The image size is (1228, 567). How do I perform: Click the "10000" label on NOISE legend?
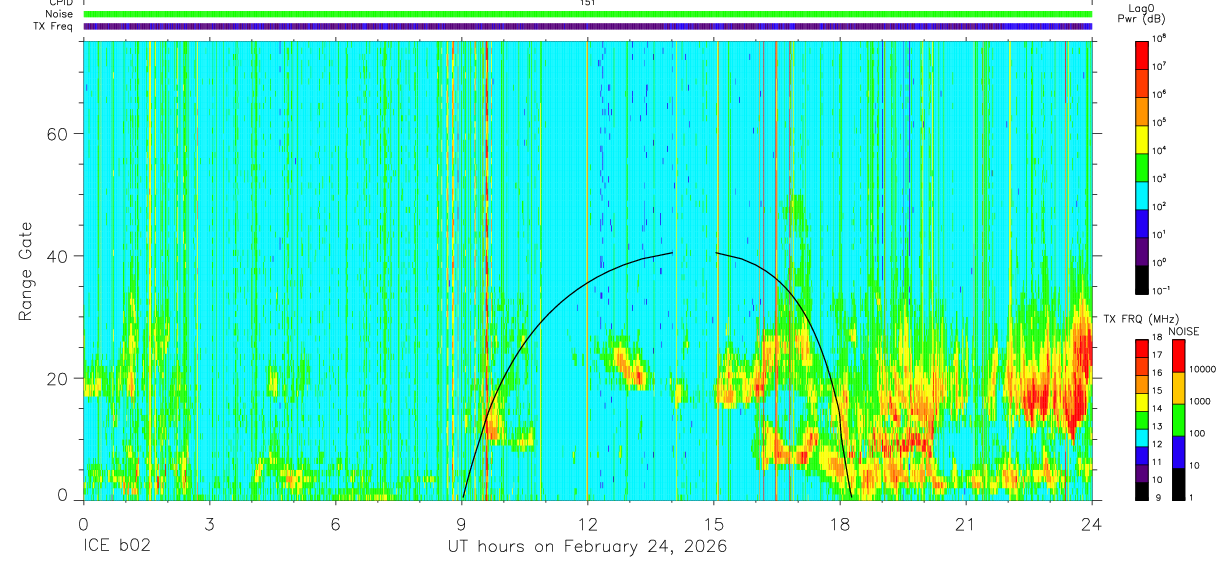1205,369
